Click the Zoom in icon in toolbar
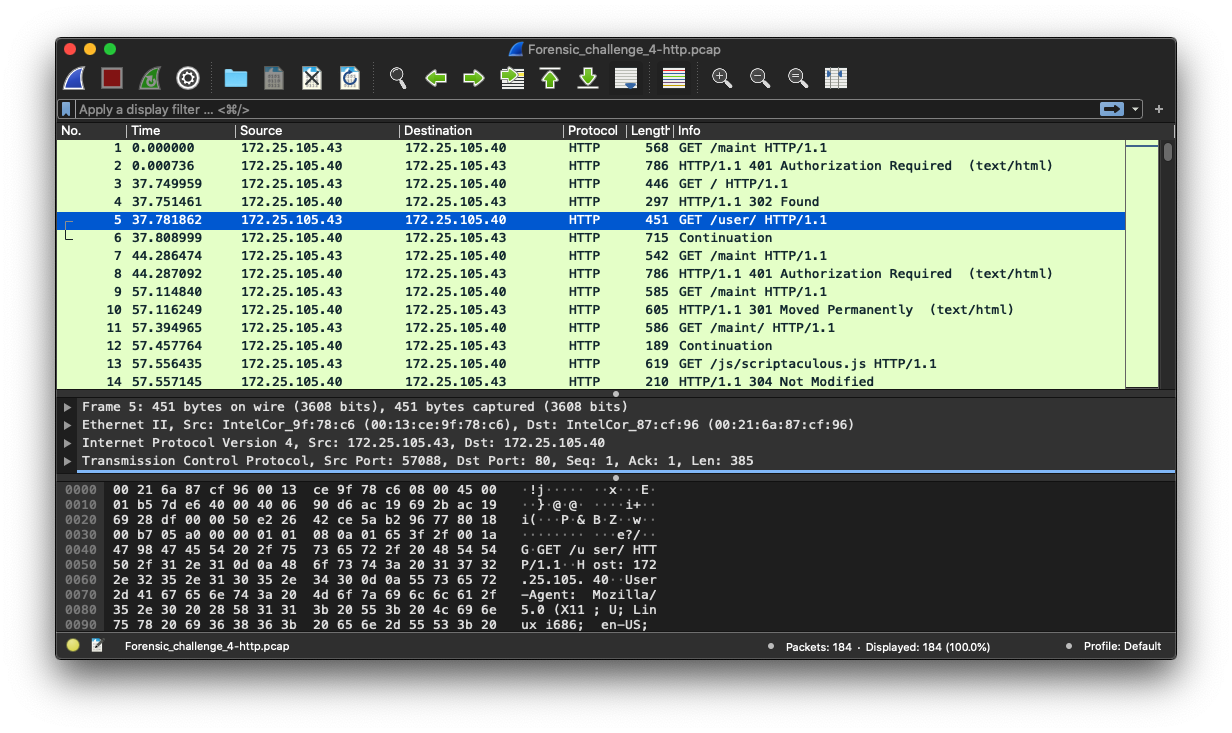Viewport: 1232px width, 733px height. tap(722, 78)
